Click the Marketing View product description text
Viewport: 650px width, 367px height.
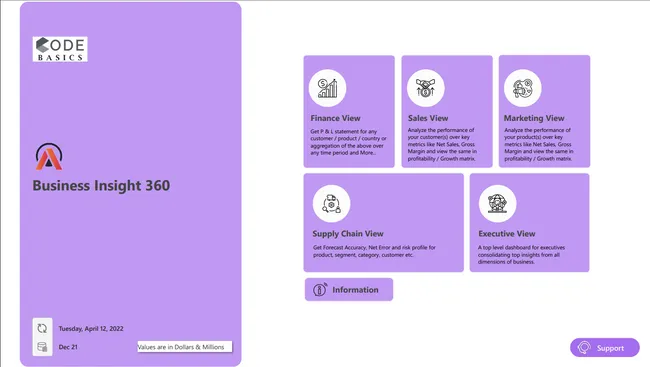tap(538, 144)
